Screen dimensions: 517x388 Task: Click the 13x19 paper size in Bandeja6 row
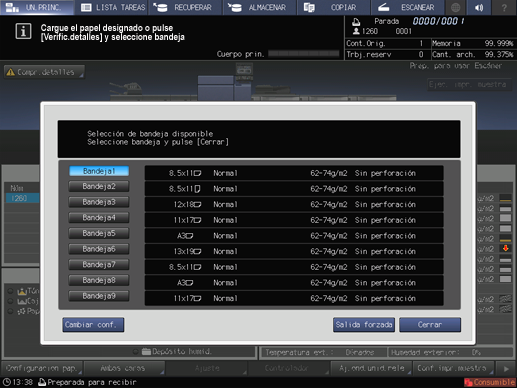(187, 251)
